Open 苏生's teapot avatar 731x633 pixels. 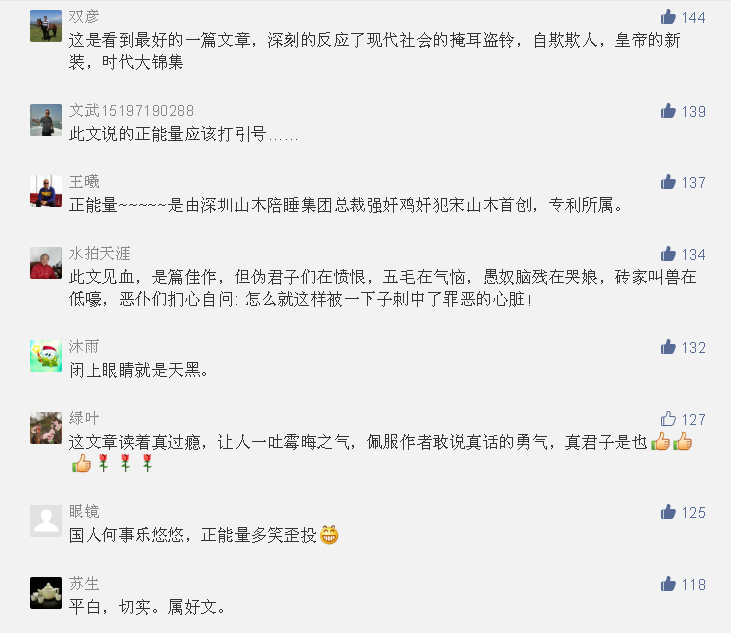46,593
